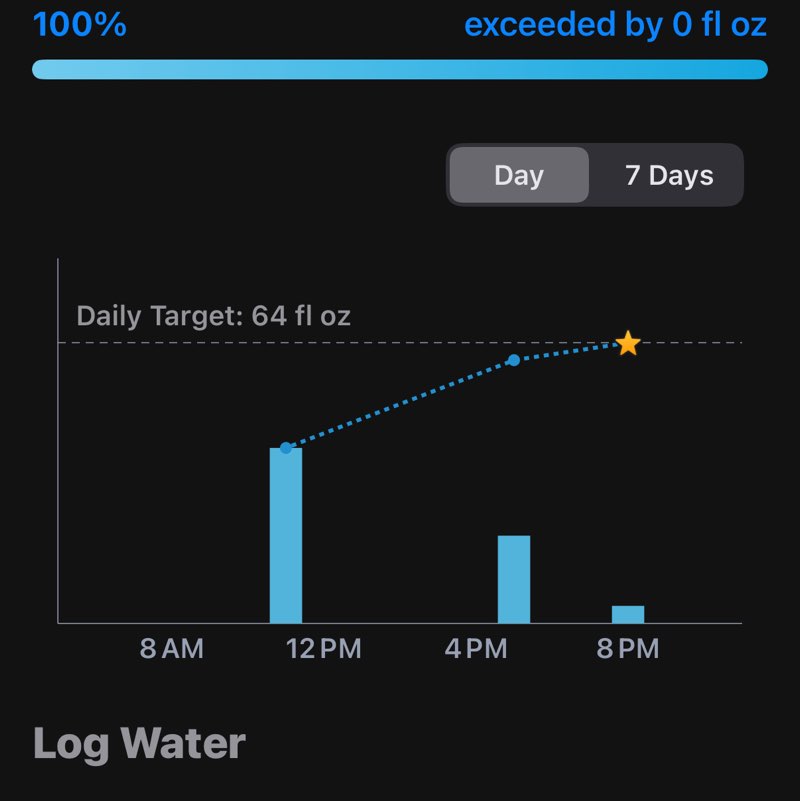Viewport: 800px width, 801px height.
Task: Tap the dotted cumulative intake trend line
Action: [x=400, y=404]
